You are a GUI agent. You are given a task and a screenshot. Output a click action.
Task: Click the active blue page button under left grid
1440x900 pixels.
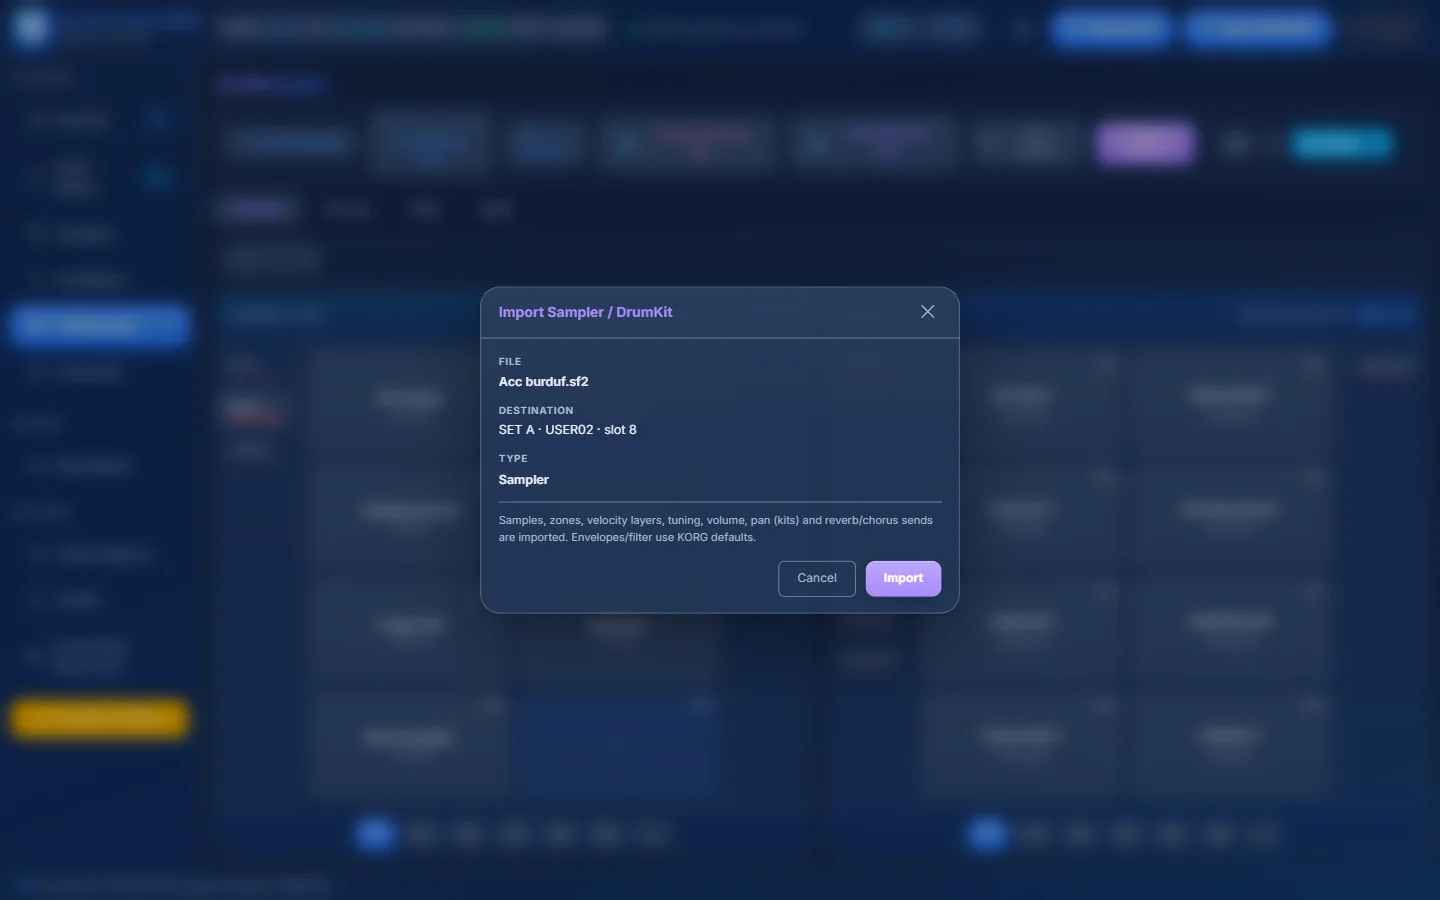375,833
